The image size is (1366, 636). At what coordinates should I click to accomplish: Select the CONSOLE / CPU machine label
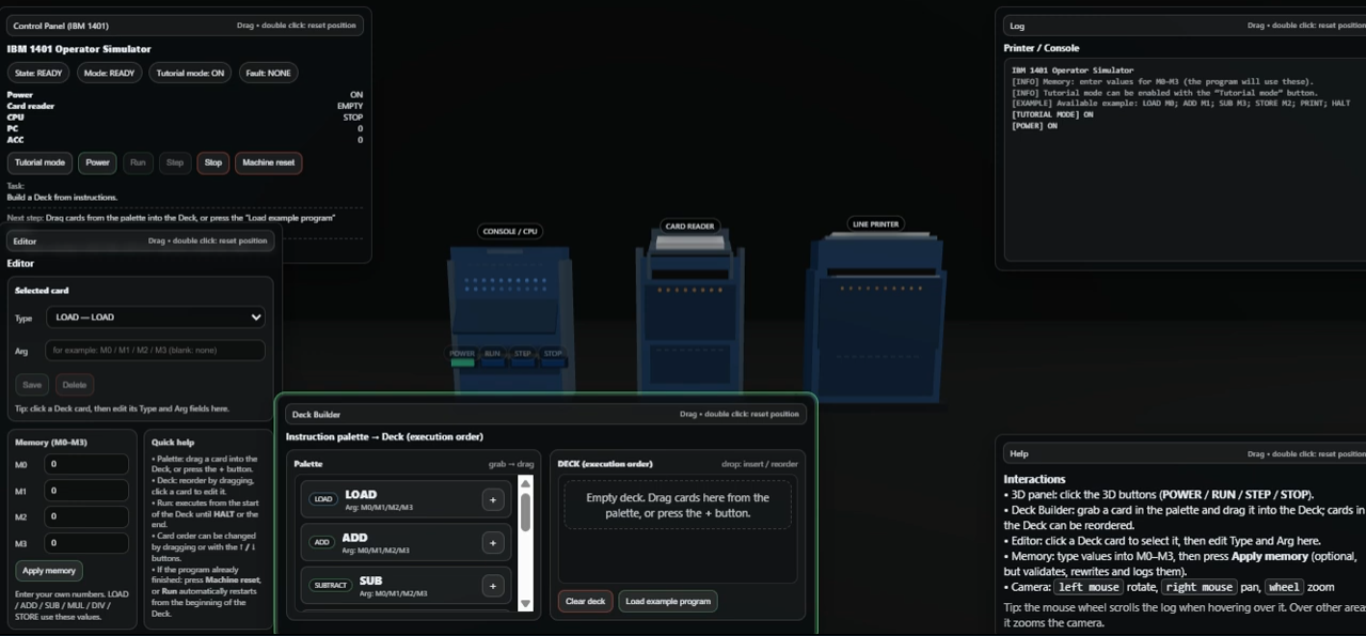coord(510,231)
